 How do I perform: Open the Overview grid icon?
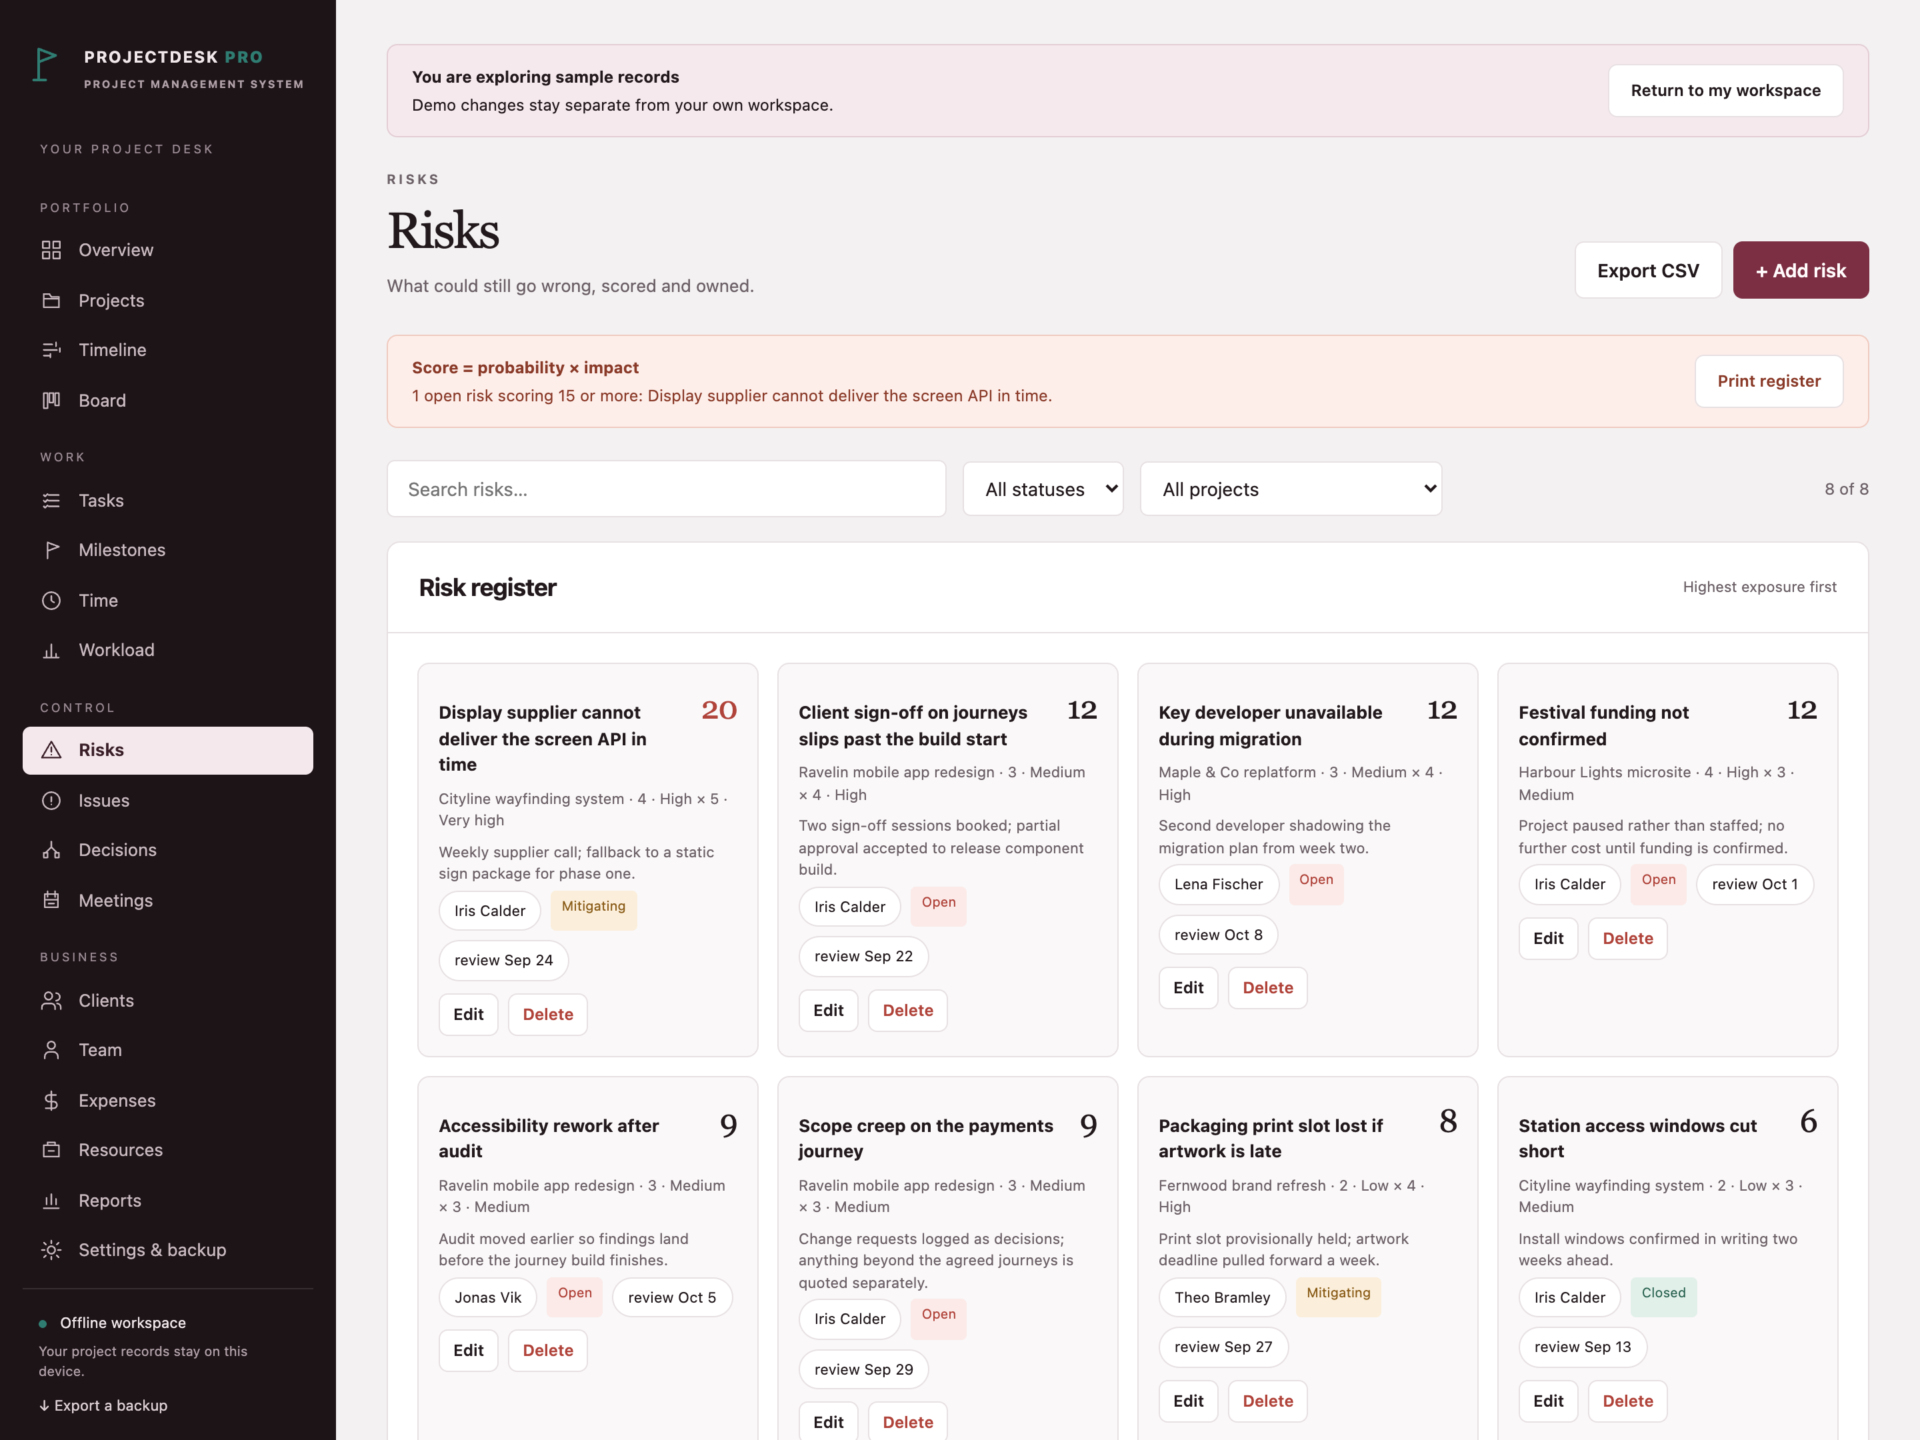coord(51,250)
